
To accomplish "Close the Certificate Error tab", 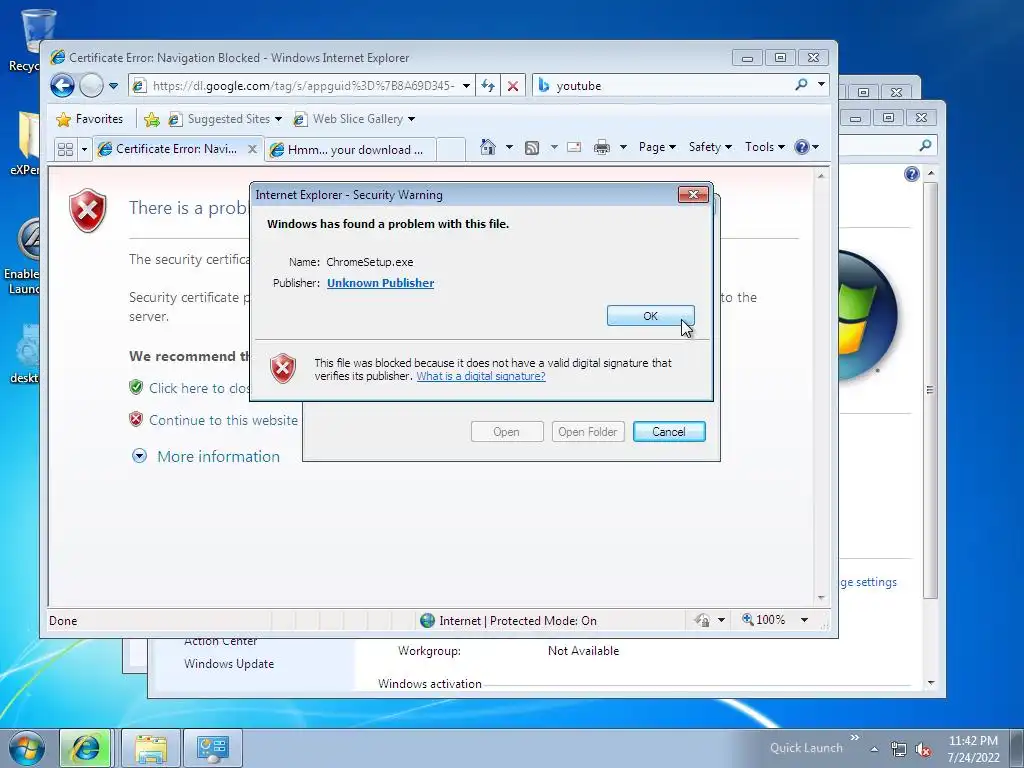I will click(252, 149).
